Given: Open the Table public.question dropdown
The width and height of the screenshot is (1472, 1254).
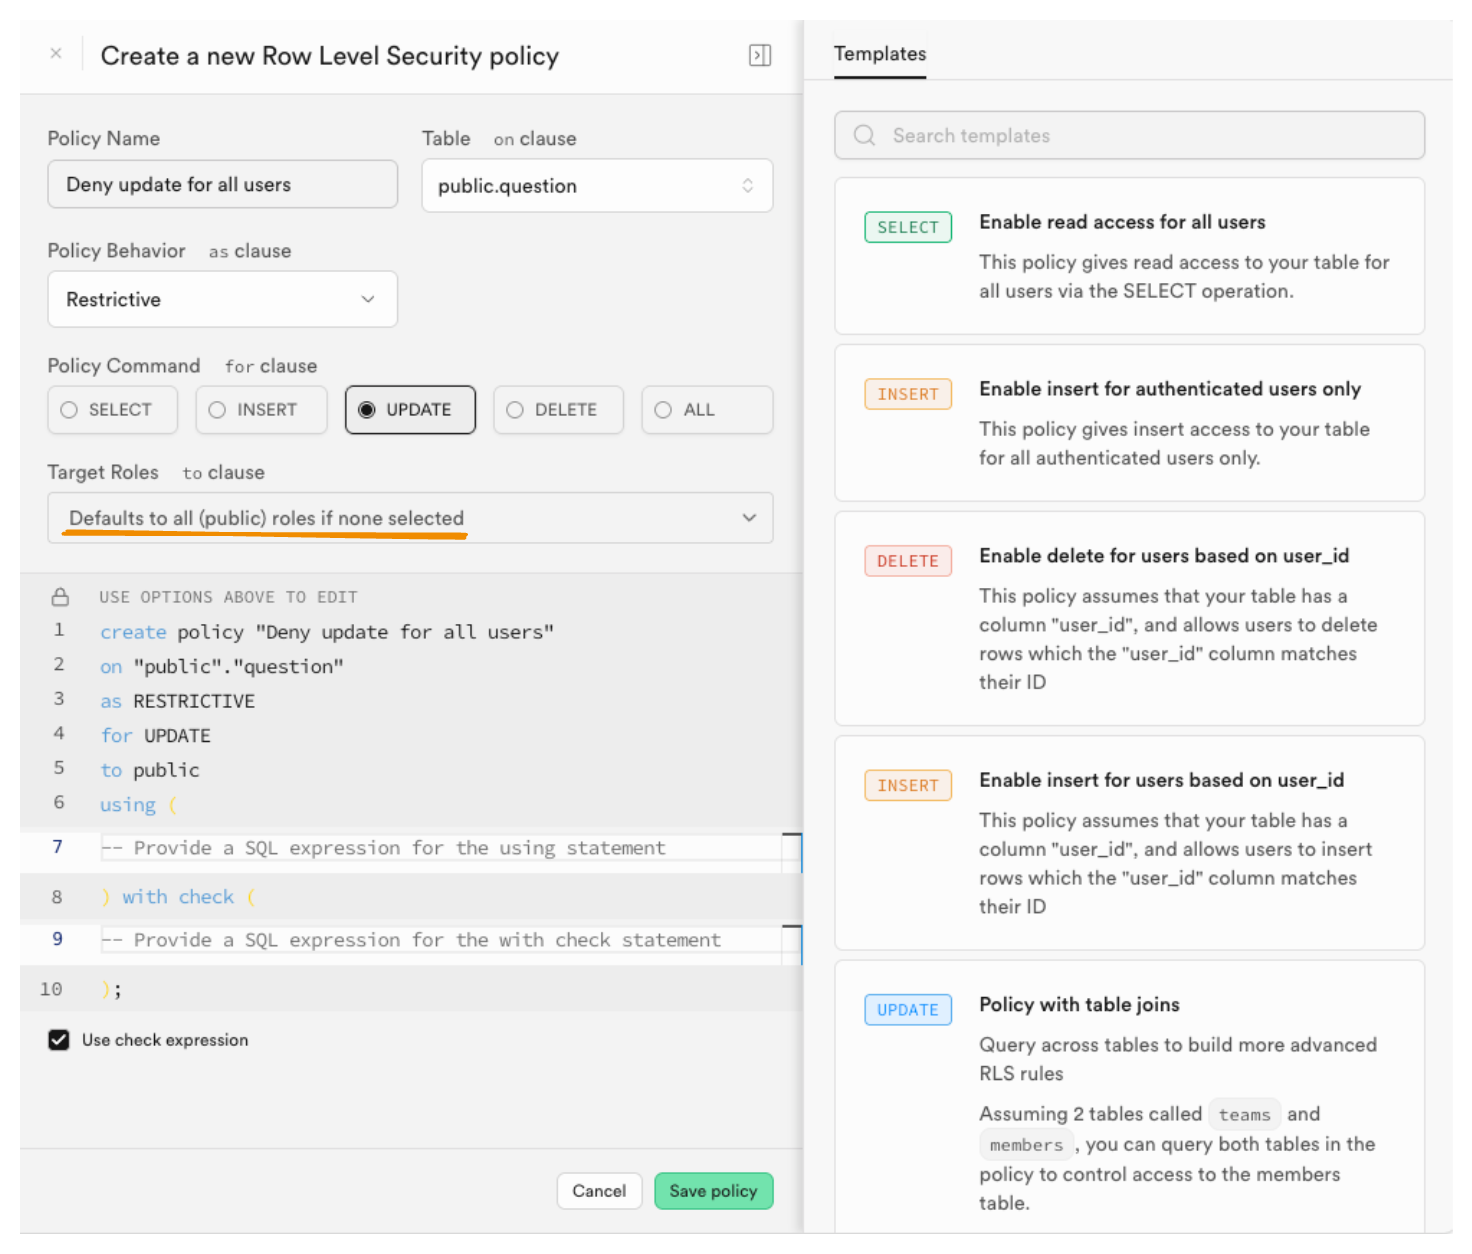Looking at the screenshot, I should point(596,186).
